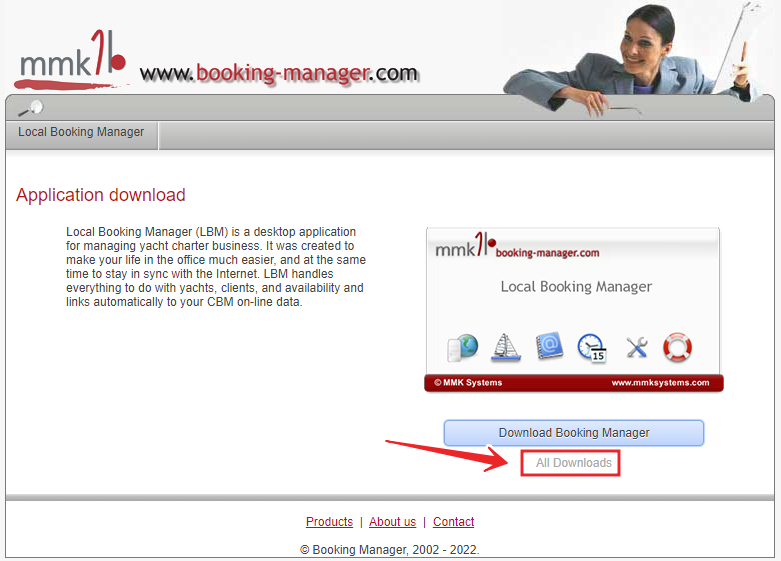Click the globe sync icon in LBM splash
Screen dimensions: 781x561
coord(463,348)
